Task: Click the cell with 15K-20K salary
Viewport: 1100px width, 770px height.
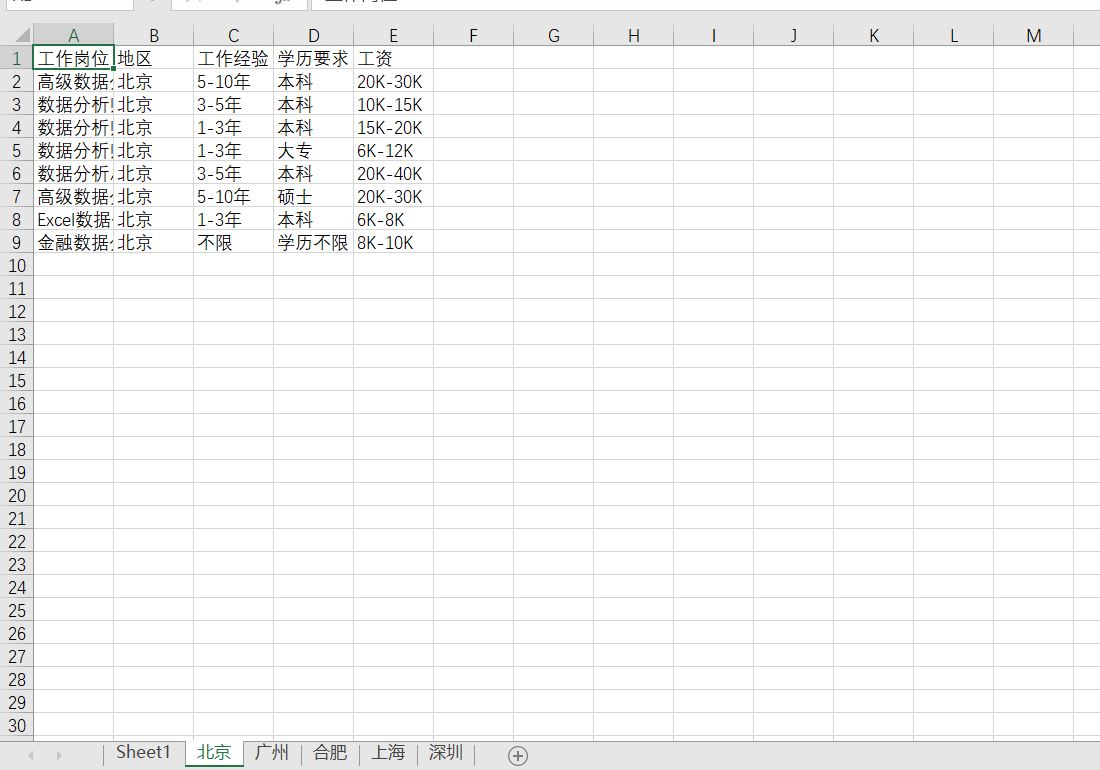Action: [x=394, y=128]
